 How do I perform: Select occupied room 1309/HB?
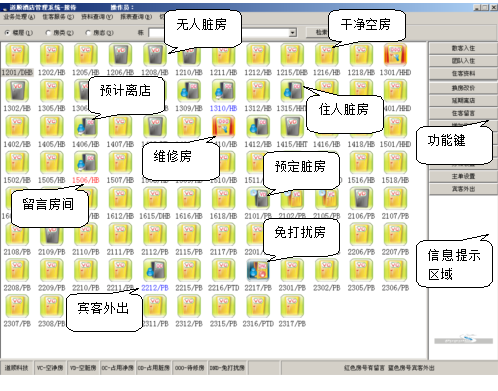tap(189, 91)
